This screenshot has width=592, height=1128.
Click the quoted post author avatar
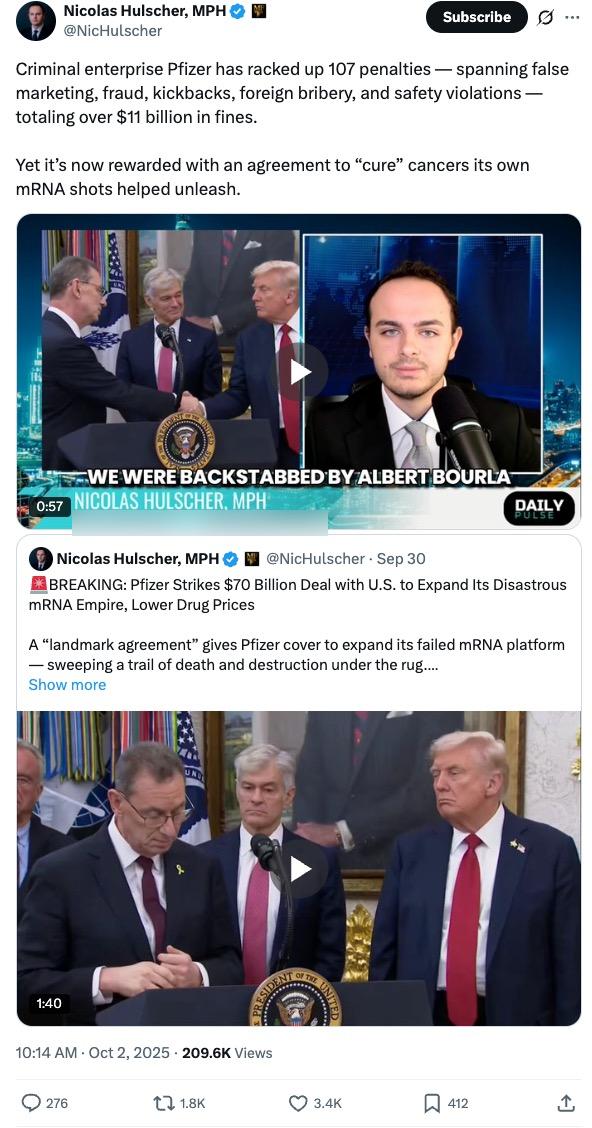pos(40,559)
